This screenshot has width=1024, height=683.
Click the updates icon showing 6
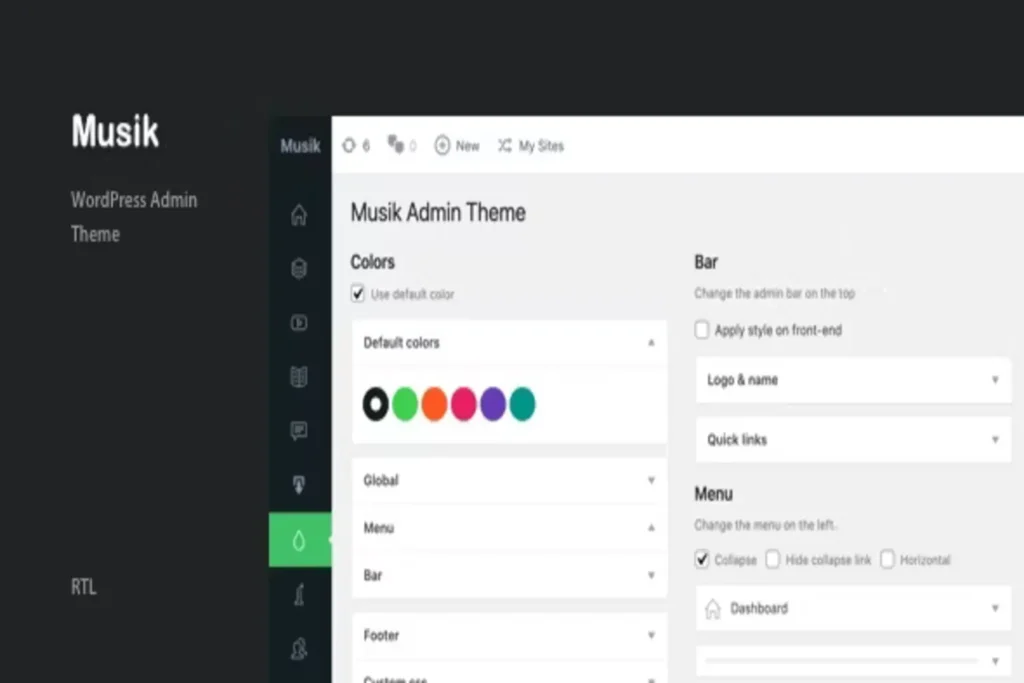[356, 146]
